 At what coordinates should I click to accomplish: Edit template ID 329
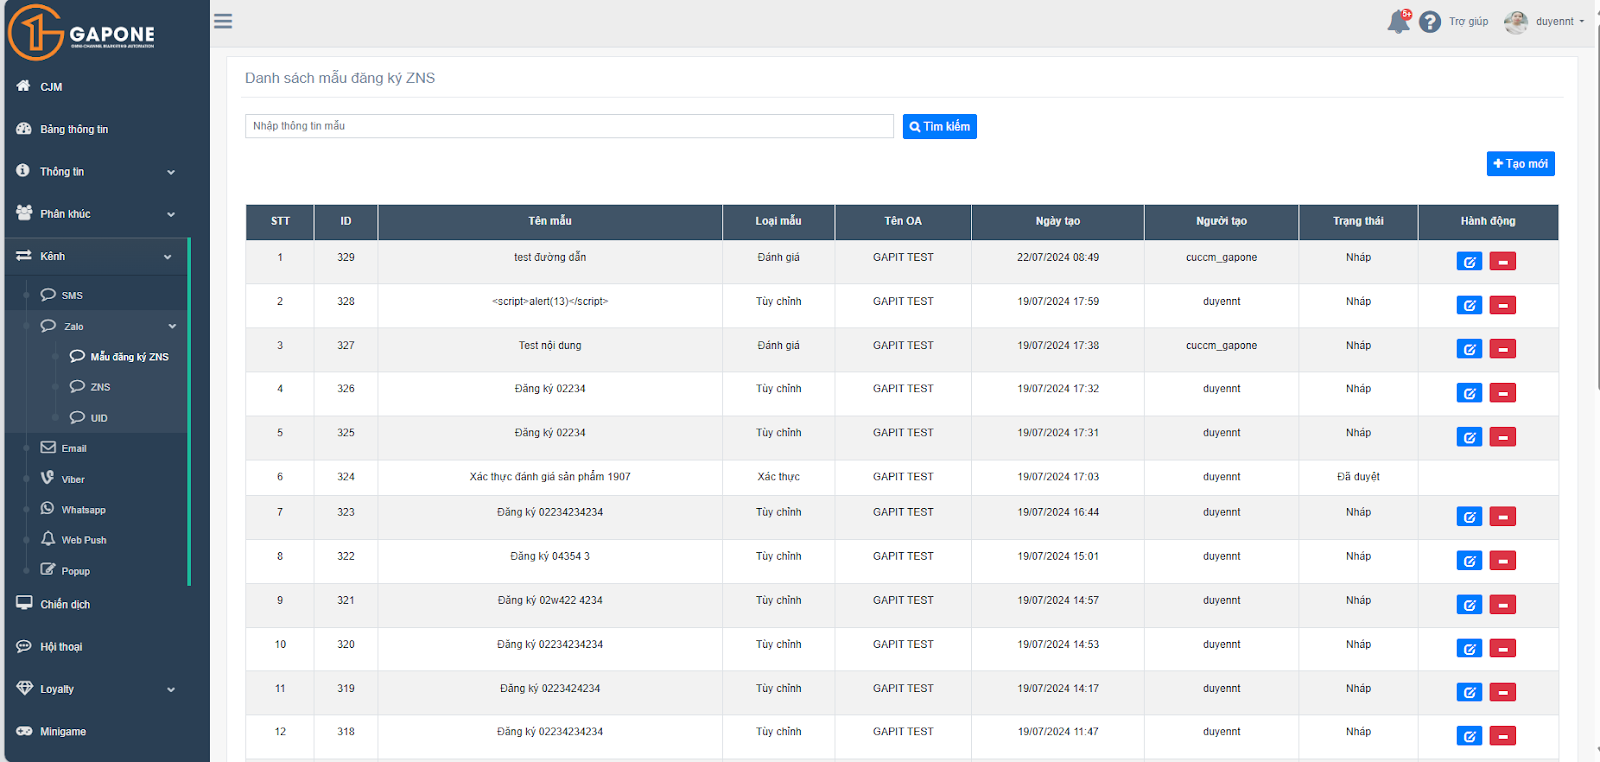pyautogui.click(x=1469, y=262)
